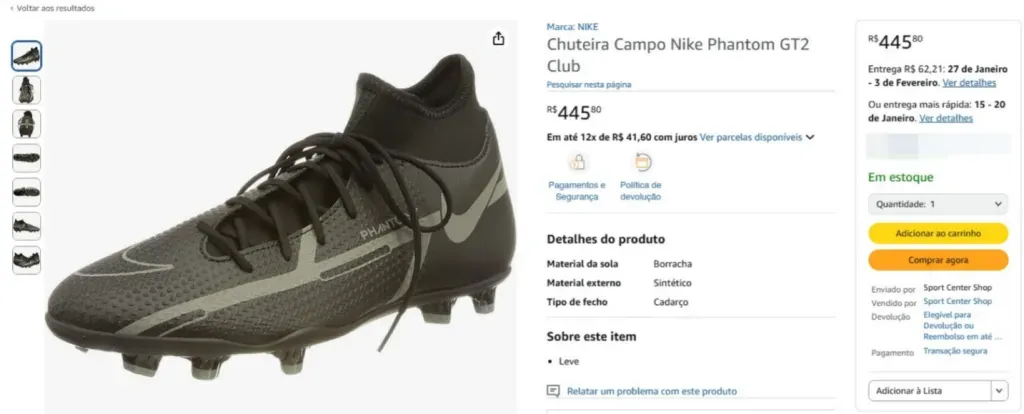Click the share icon above the product image
Image resolution: width=1024 pixels, height=414 pixels.
[x=499, y=39]
